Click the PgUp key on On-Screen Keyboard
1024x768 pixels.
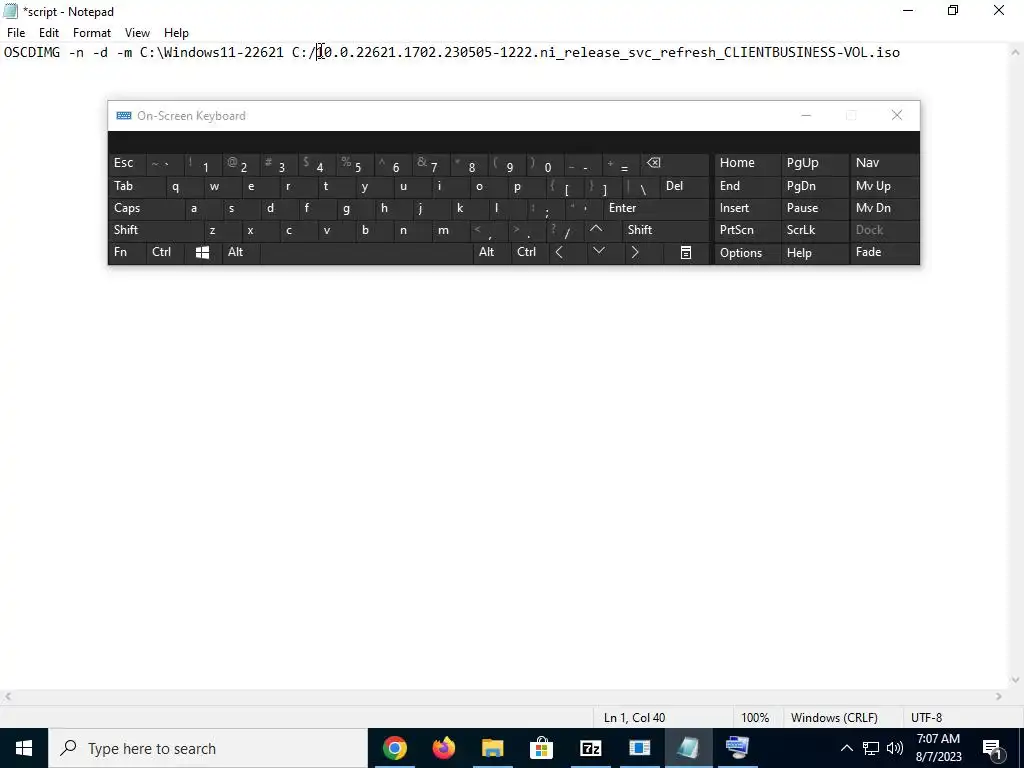(814, 163)
